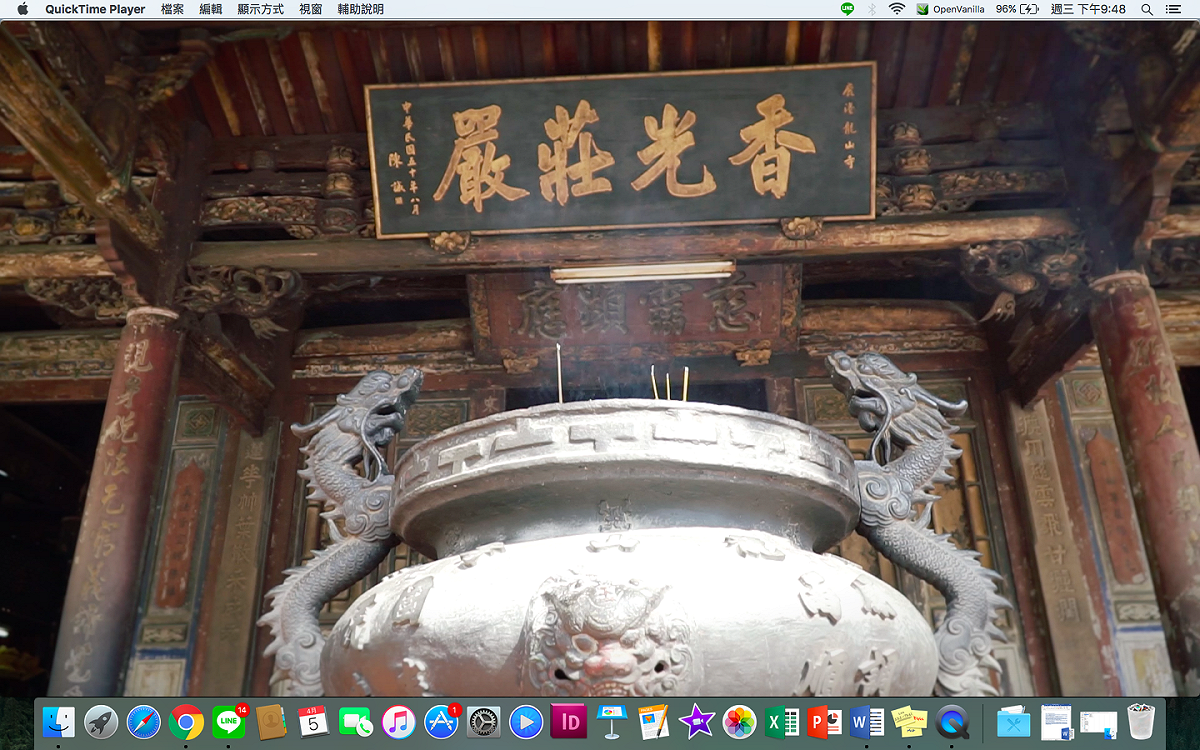1200x750 pixels.
Task: Open the OpenVanilla input method menu
Action: click(x=951, y=9)
